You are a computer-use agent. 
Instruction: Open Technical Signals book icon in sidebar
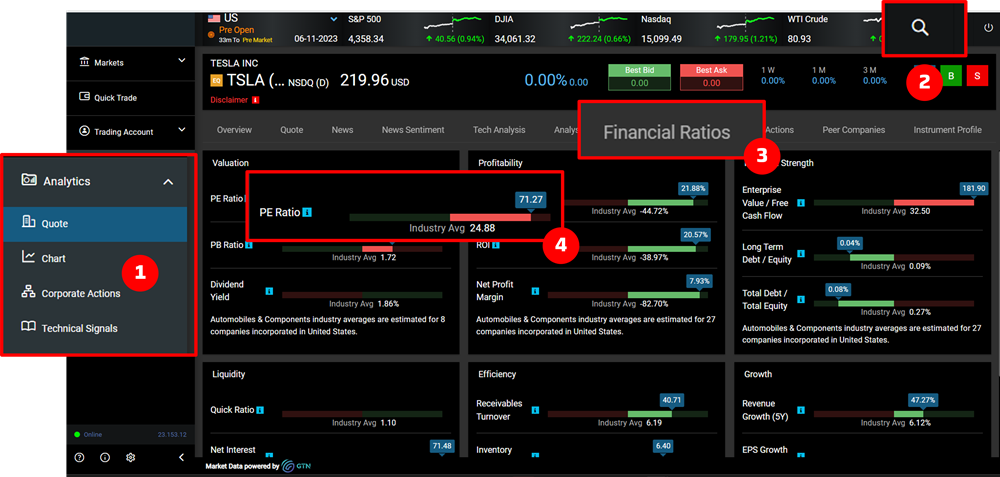point(28,327)
